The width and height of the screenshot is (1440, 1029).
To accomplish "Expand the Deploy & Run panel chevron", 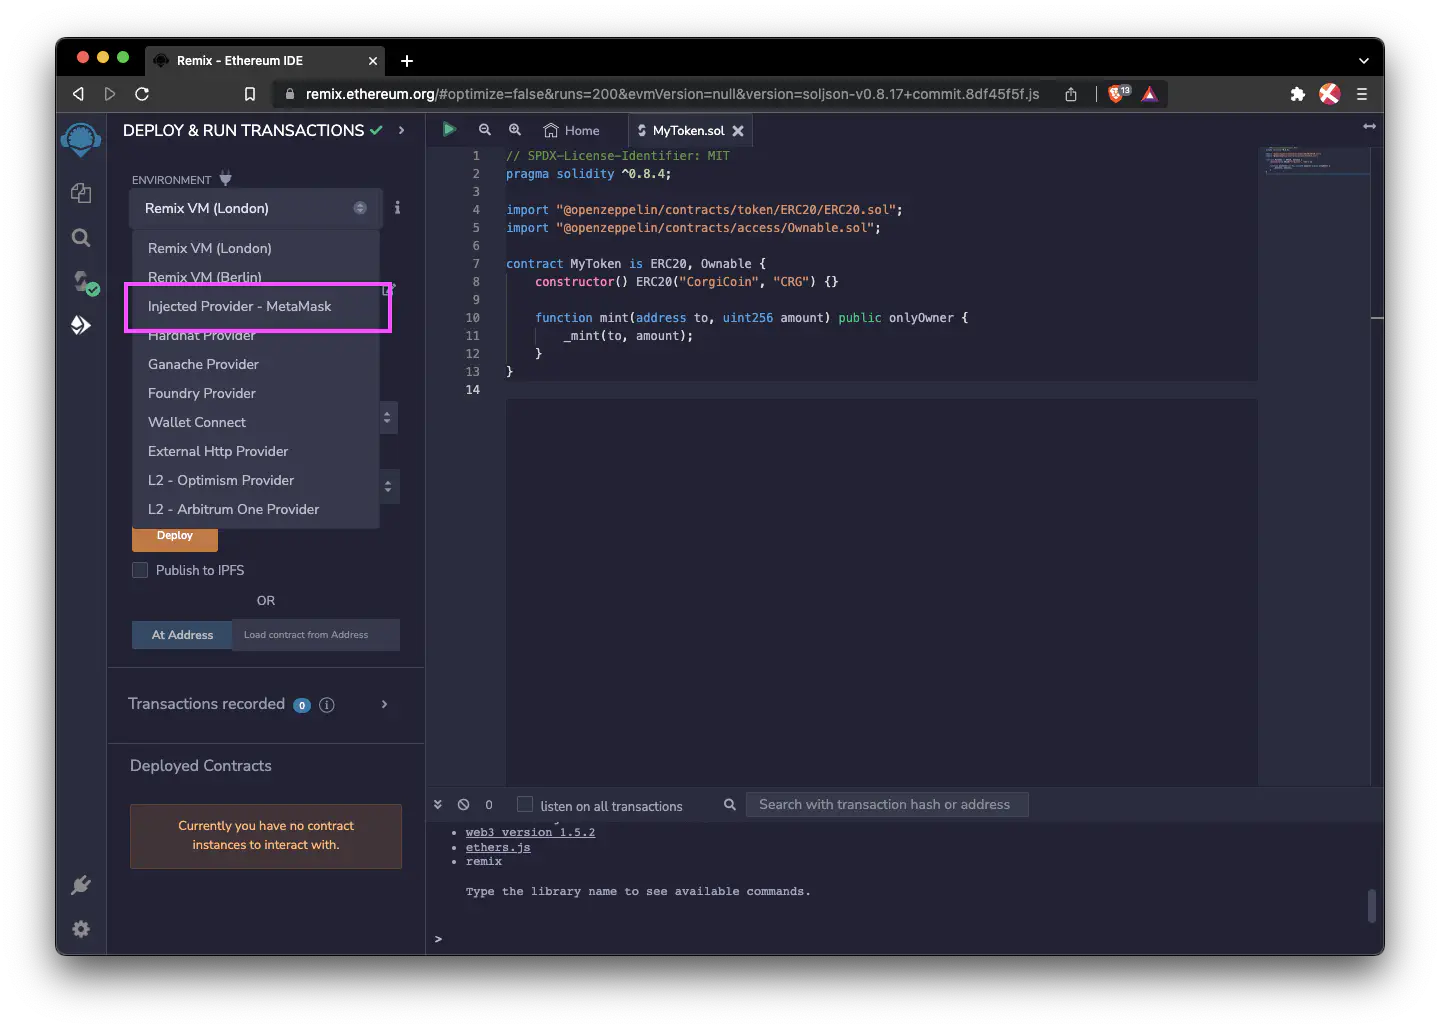I will [401, 130].
